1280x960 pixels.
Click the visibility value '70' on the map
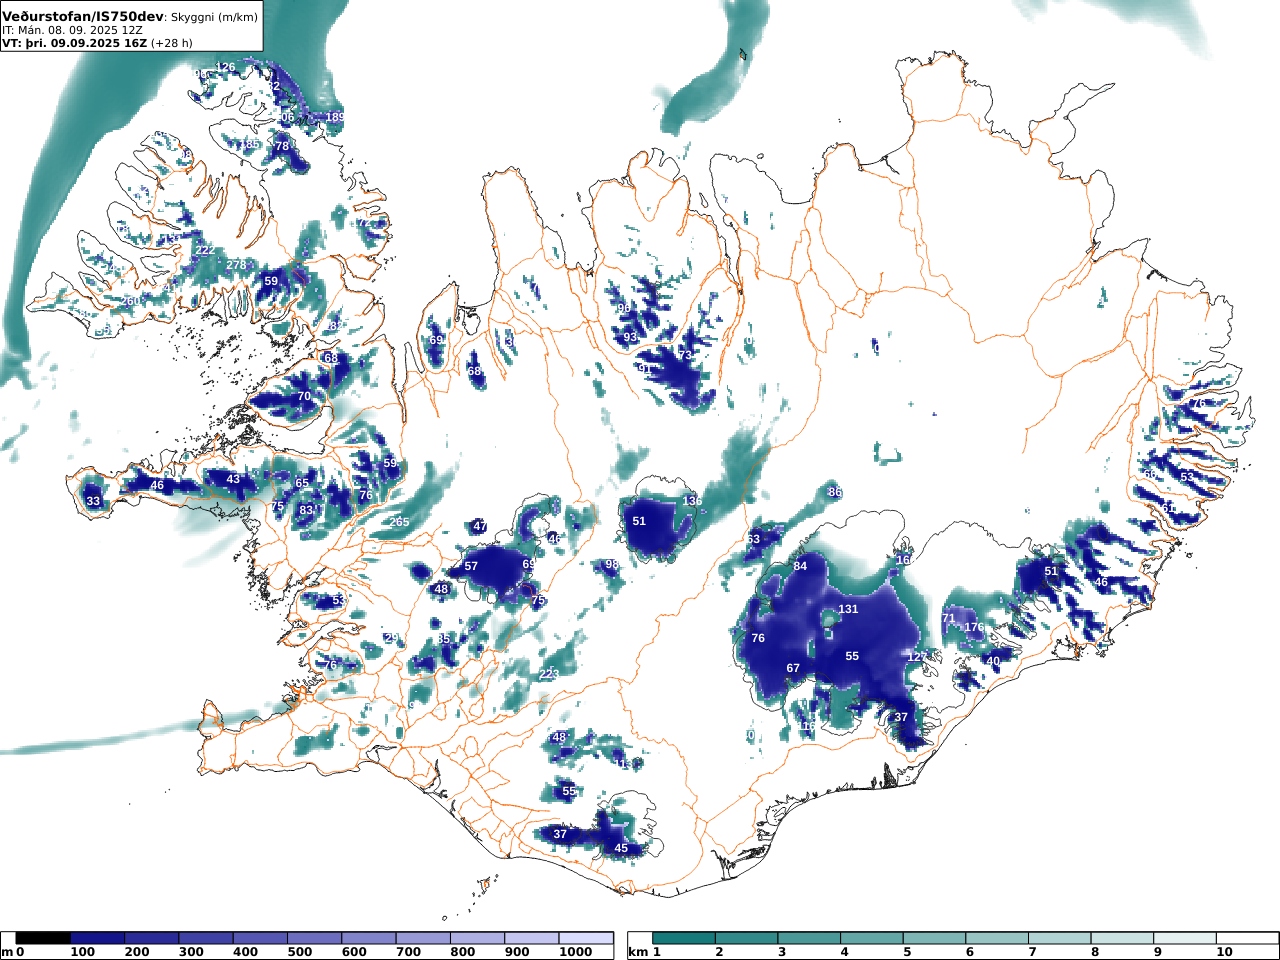pyautogui.click(x=304, y=396)
